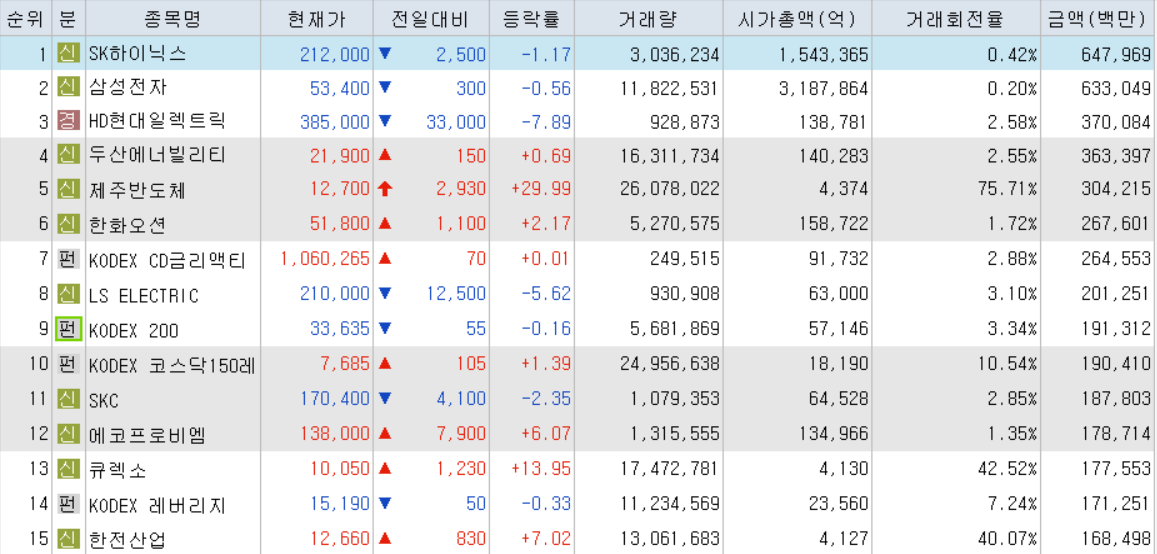
Task: Sort by the 전일대비 column header
Action: click(x=431, y=18)
